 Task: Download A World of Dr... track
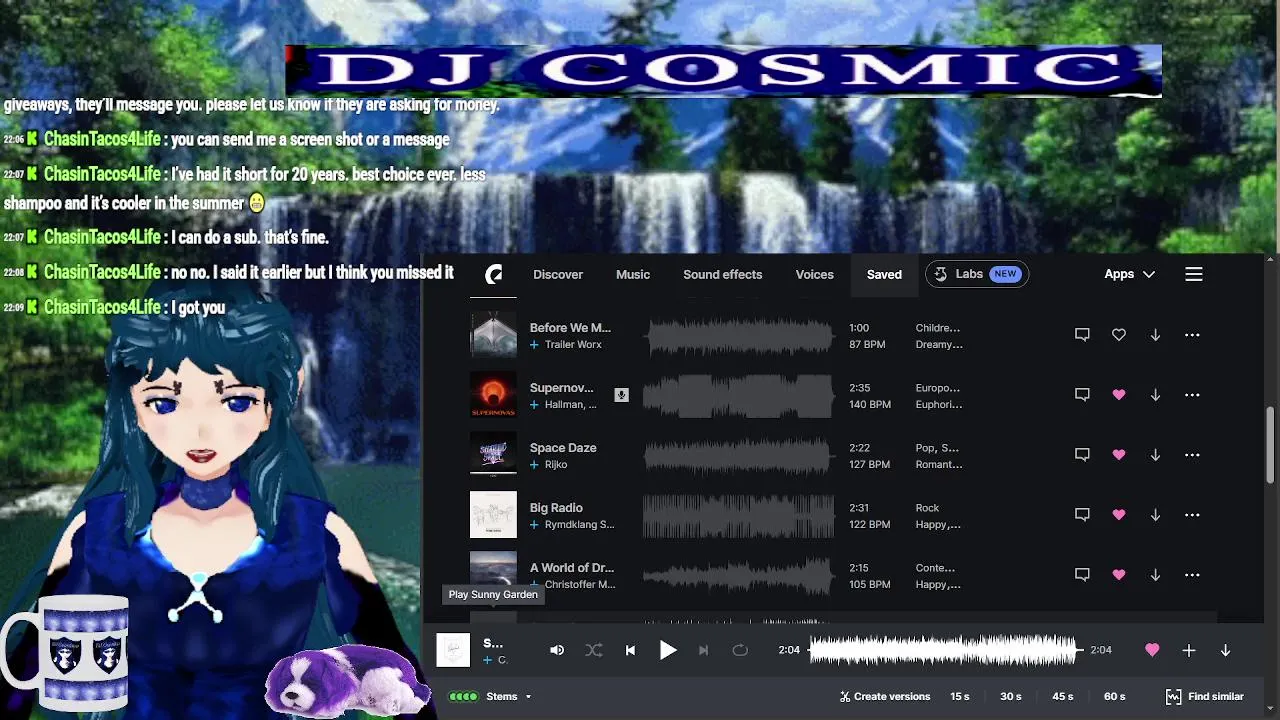[x=1155, y=575]
